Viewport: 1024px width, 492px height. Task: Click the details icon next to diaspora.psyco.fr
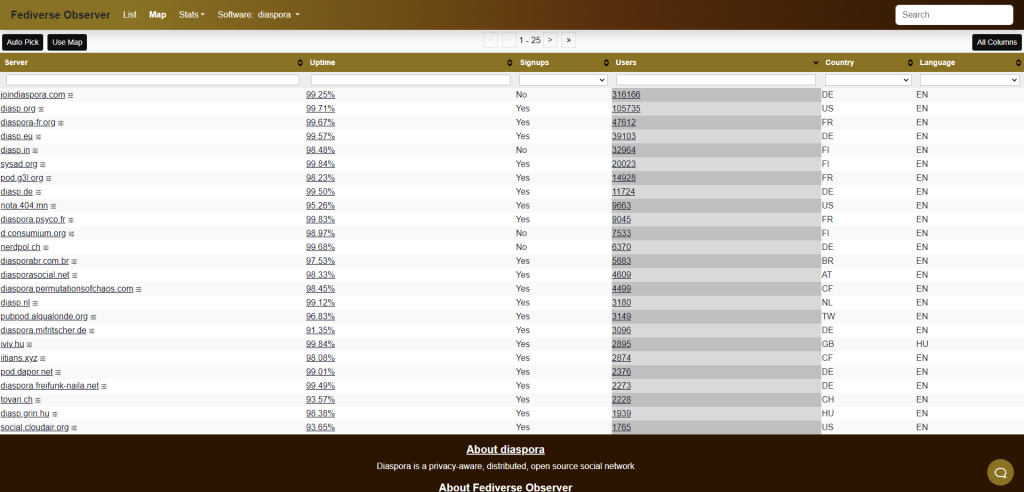coord(71,220)
